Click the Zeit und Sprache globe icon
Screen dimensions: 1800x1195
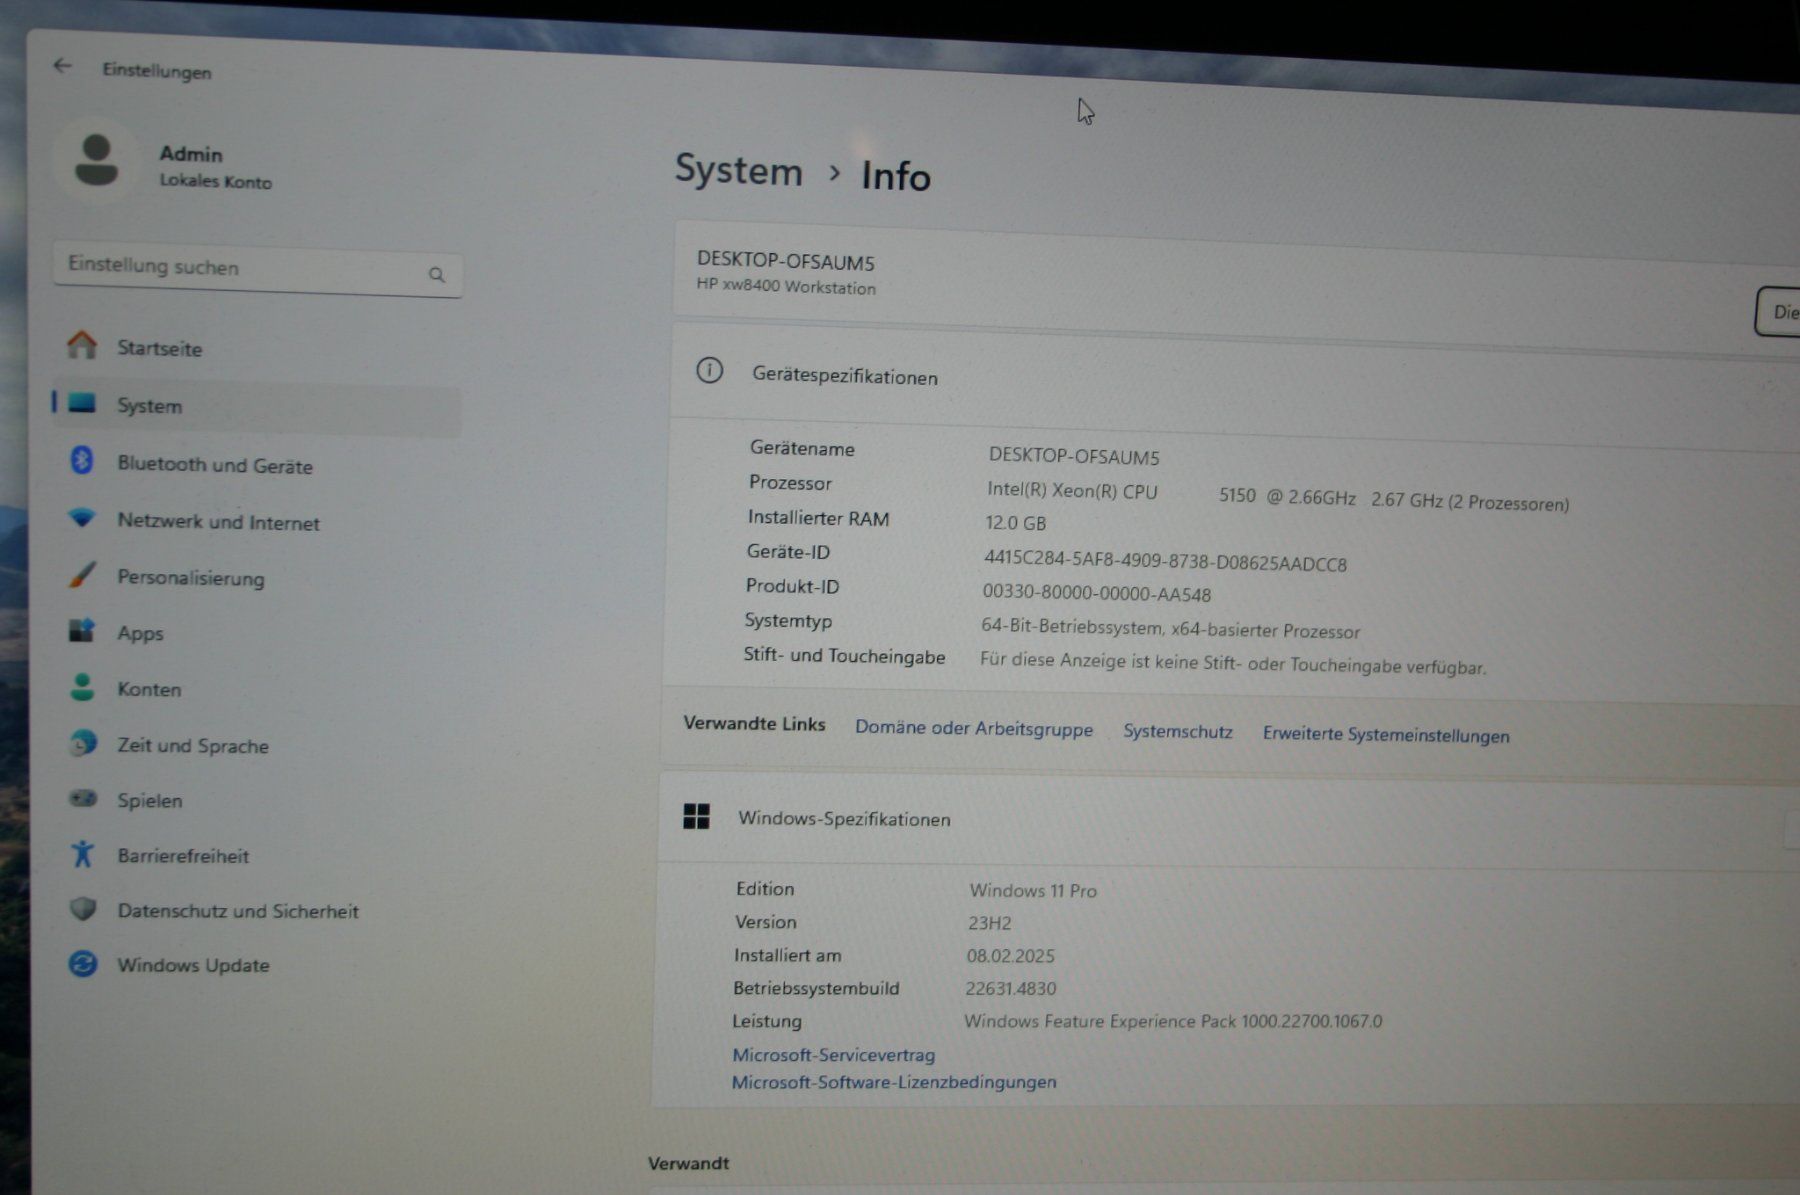(x=82, y=743)
